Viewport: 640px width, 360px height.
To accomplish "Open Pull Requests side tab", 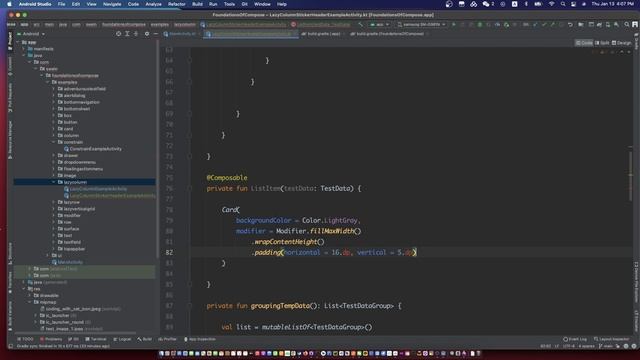I will pyautogui.click(x=10, y=98).
